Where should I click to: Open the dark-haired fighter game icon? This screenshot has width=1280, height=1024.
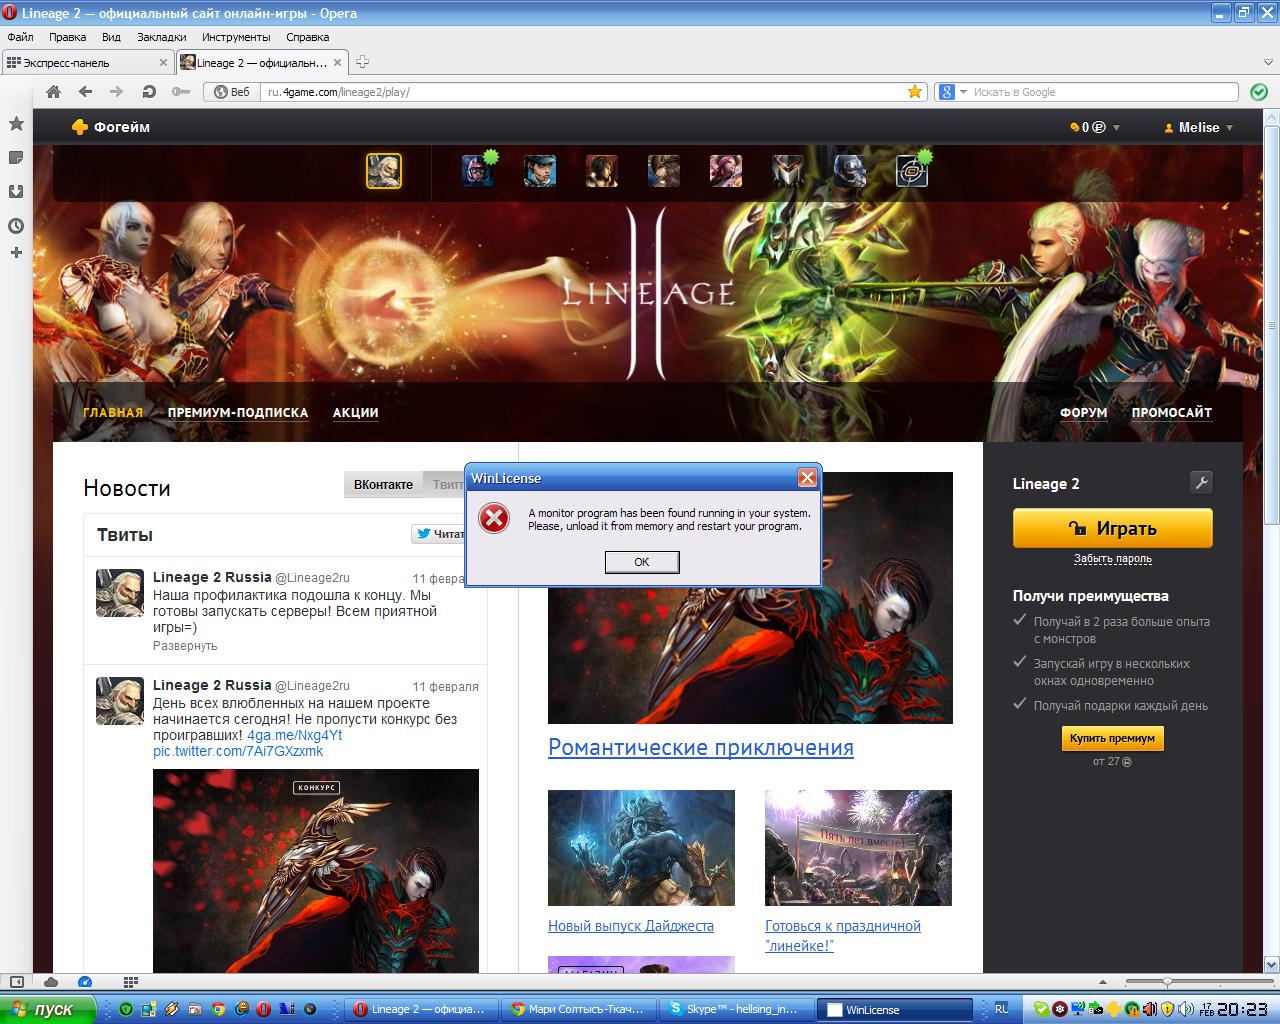tap(602, 171)
